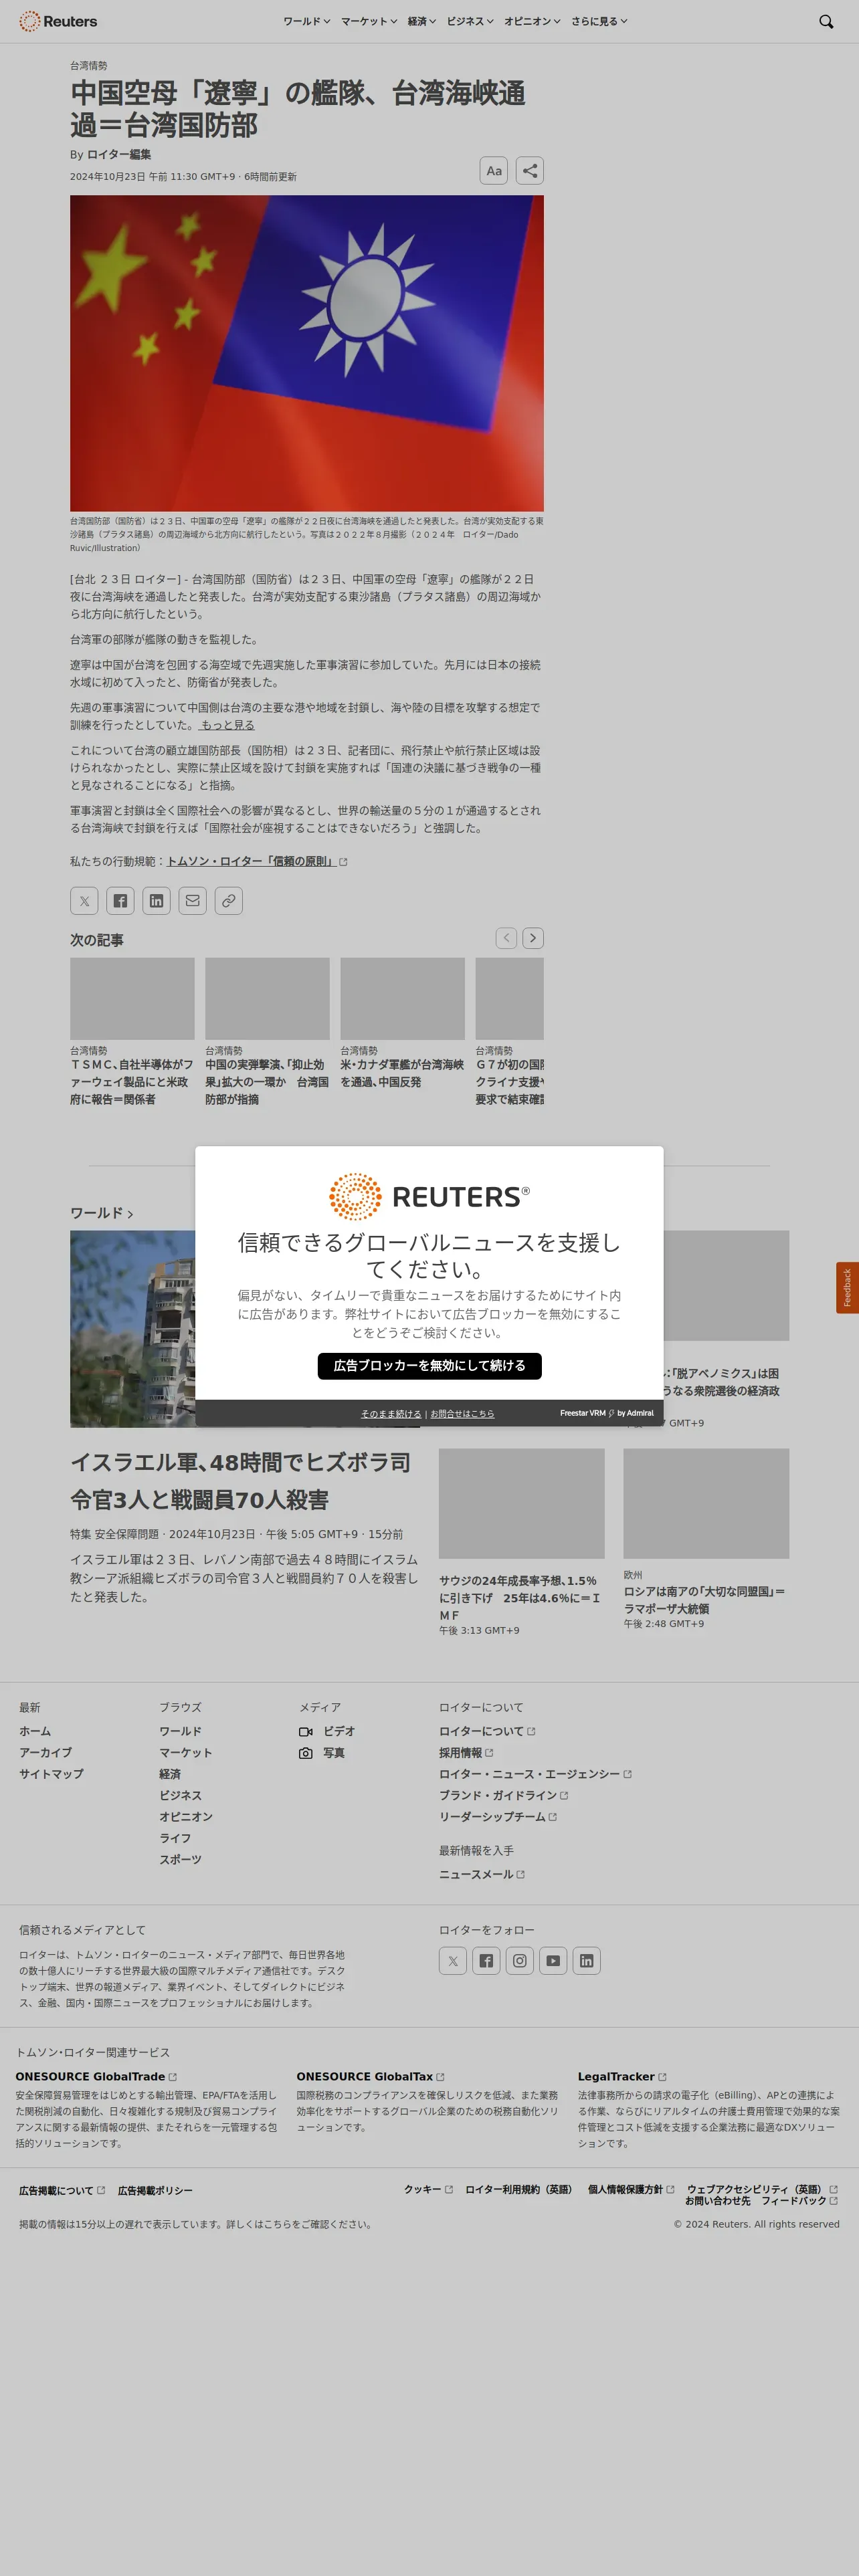Click お問合せはこちら link in the popup
Viewport: 859px width, 2576px height.
pos(462,1414)
